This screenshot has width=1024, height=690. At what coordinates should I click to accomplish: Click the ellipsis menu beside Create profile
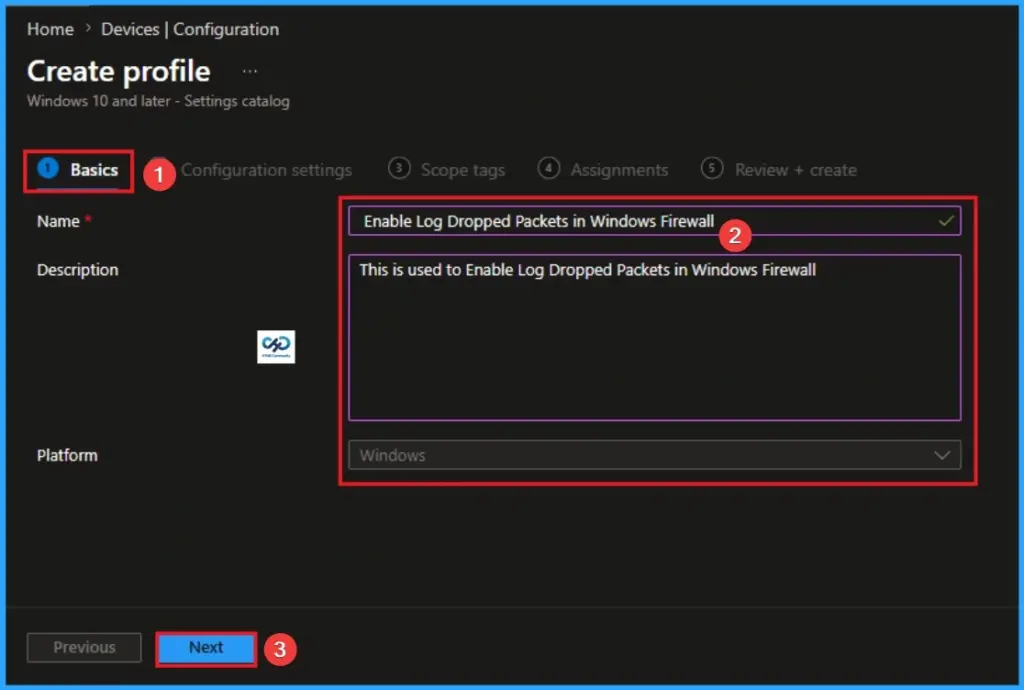pos(249,70)
